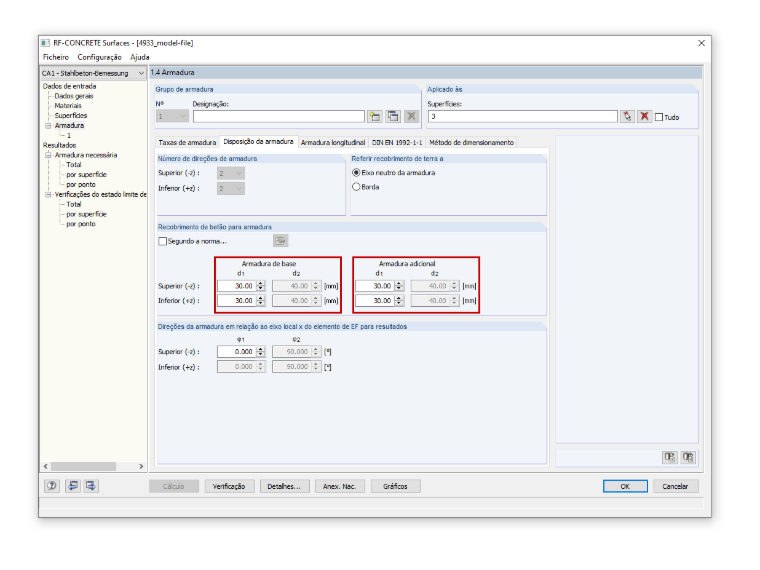Screen dimensions: 760x570
Task: Switch to Taxas de armadura tab
Action: click(187, 142)
